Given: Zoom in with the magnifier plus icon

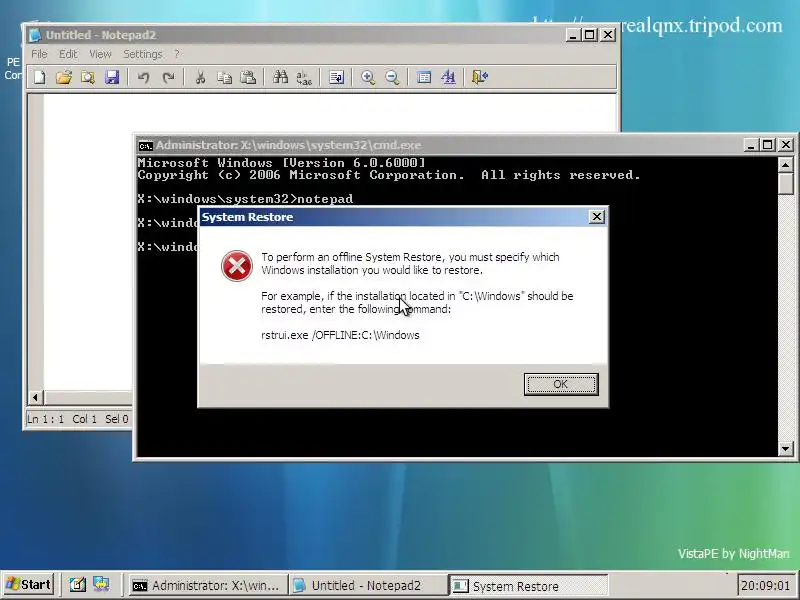Looking at the screenshot, I should coord(368,77).
